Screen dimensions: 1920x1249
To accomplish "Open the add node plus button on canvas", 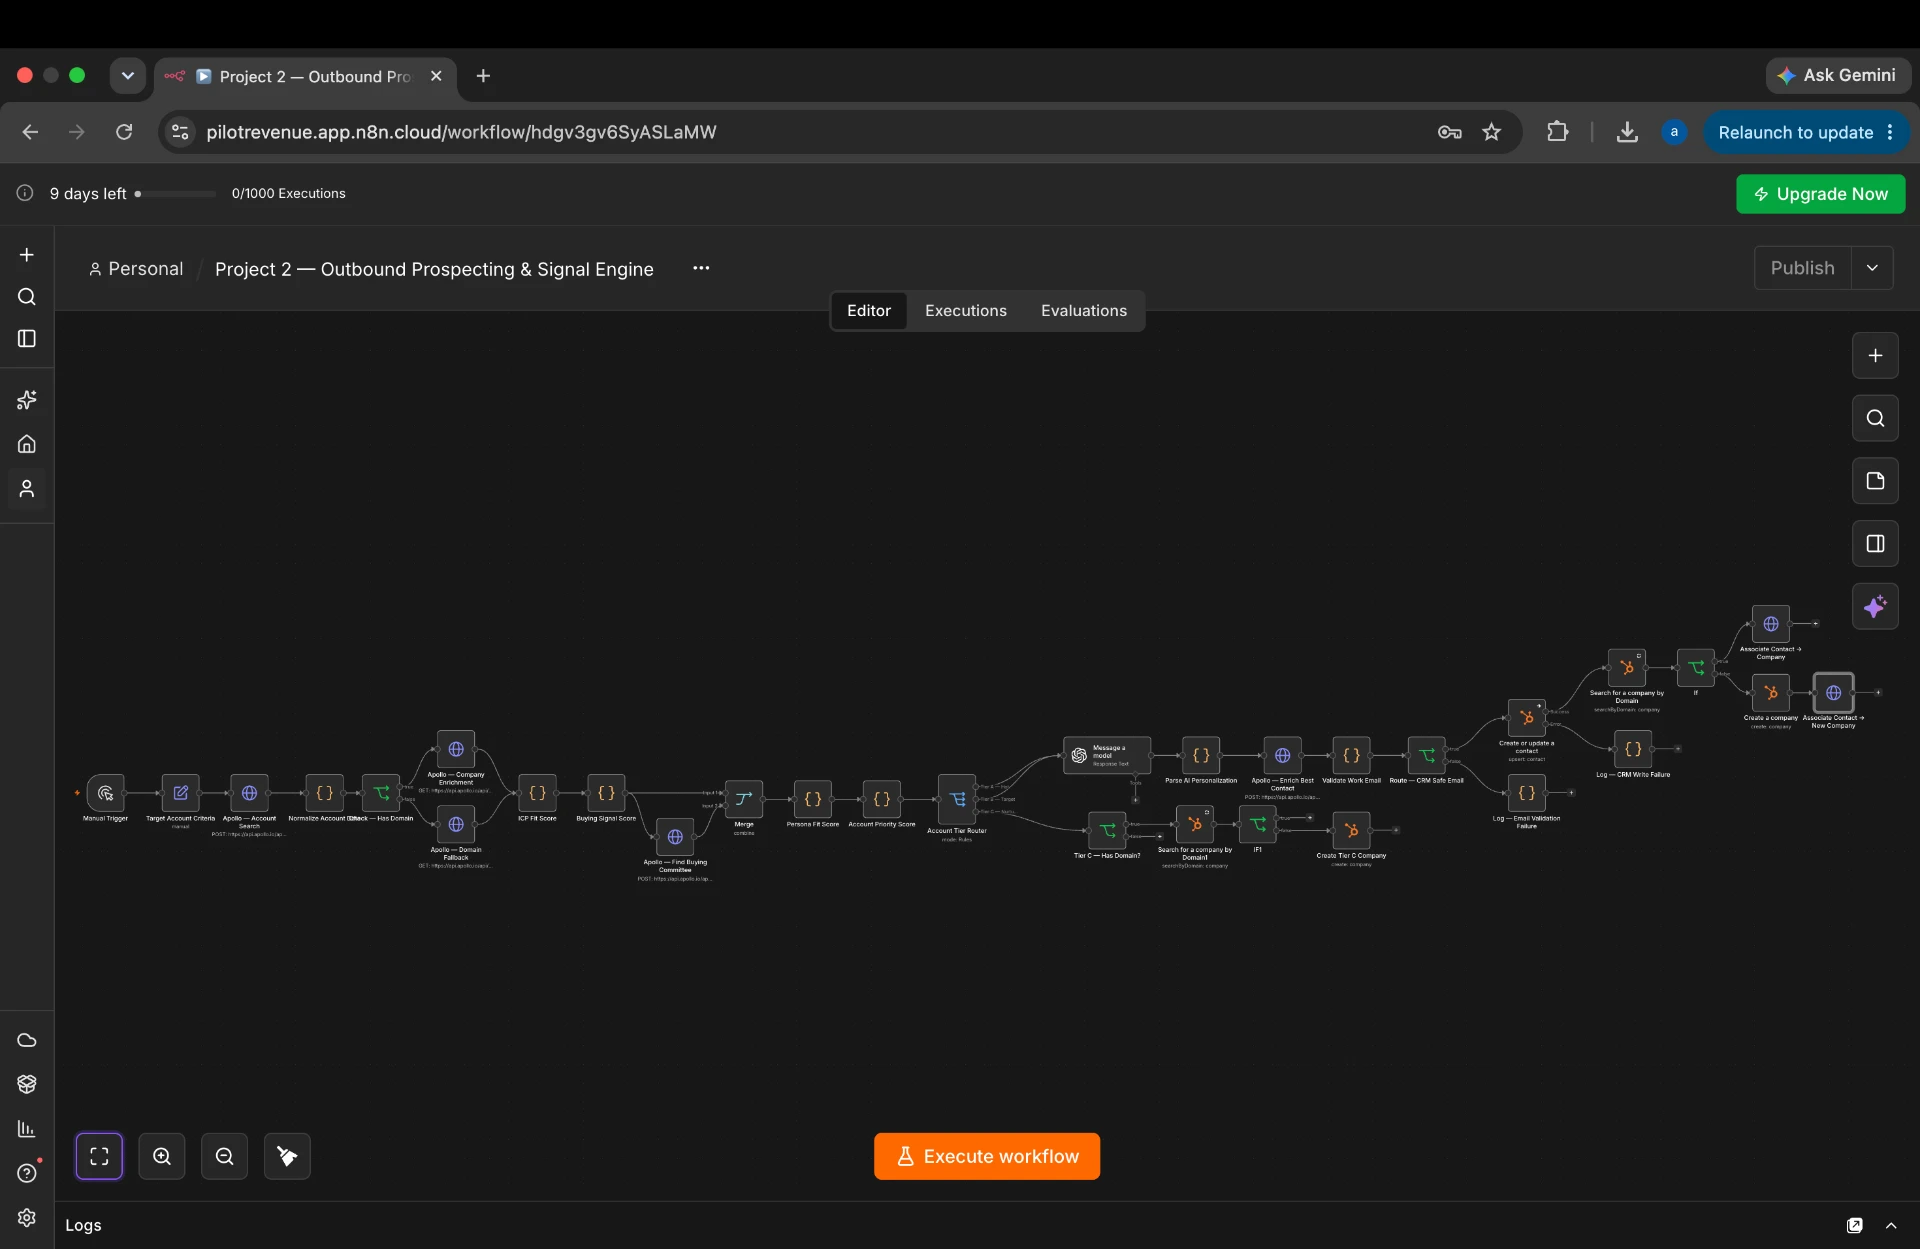I will coord(1875,356).
